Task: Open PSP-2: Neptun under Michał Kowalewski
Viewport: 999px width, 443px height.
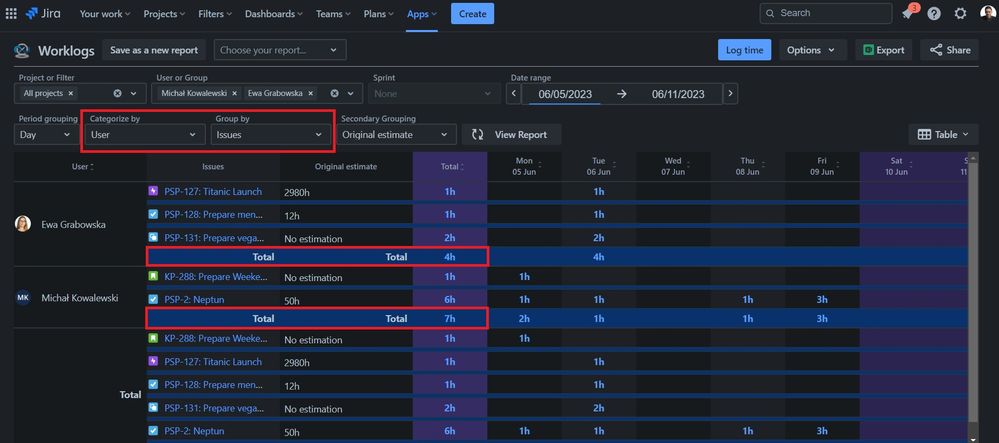Action: (194, 299)
